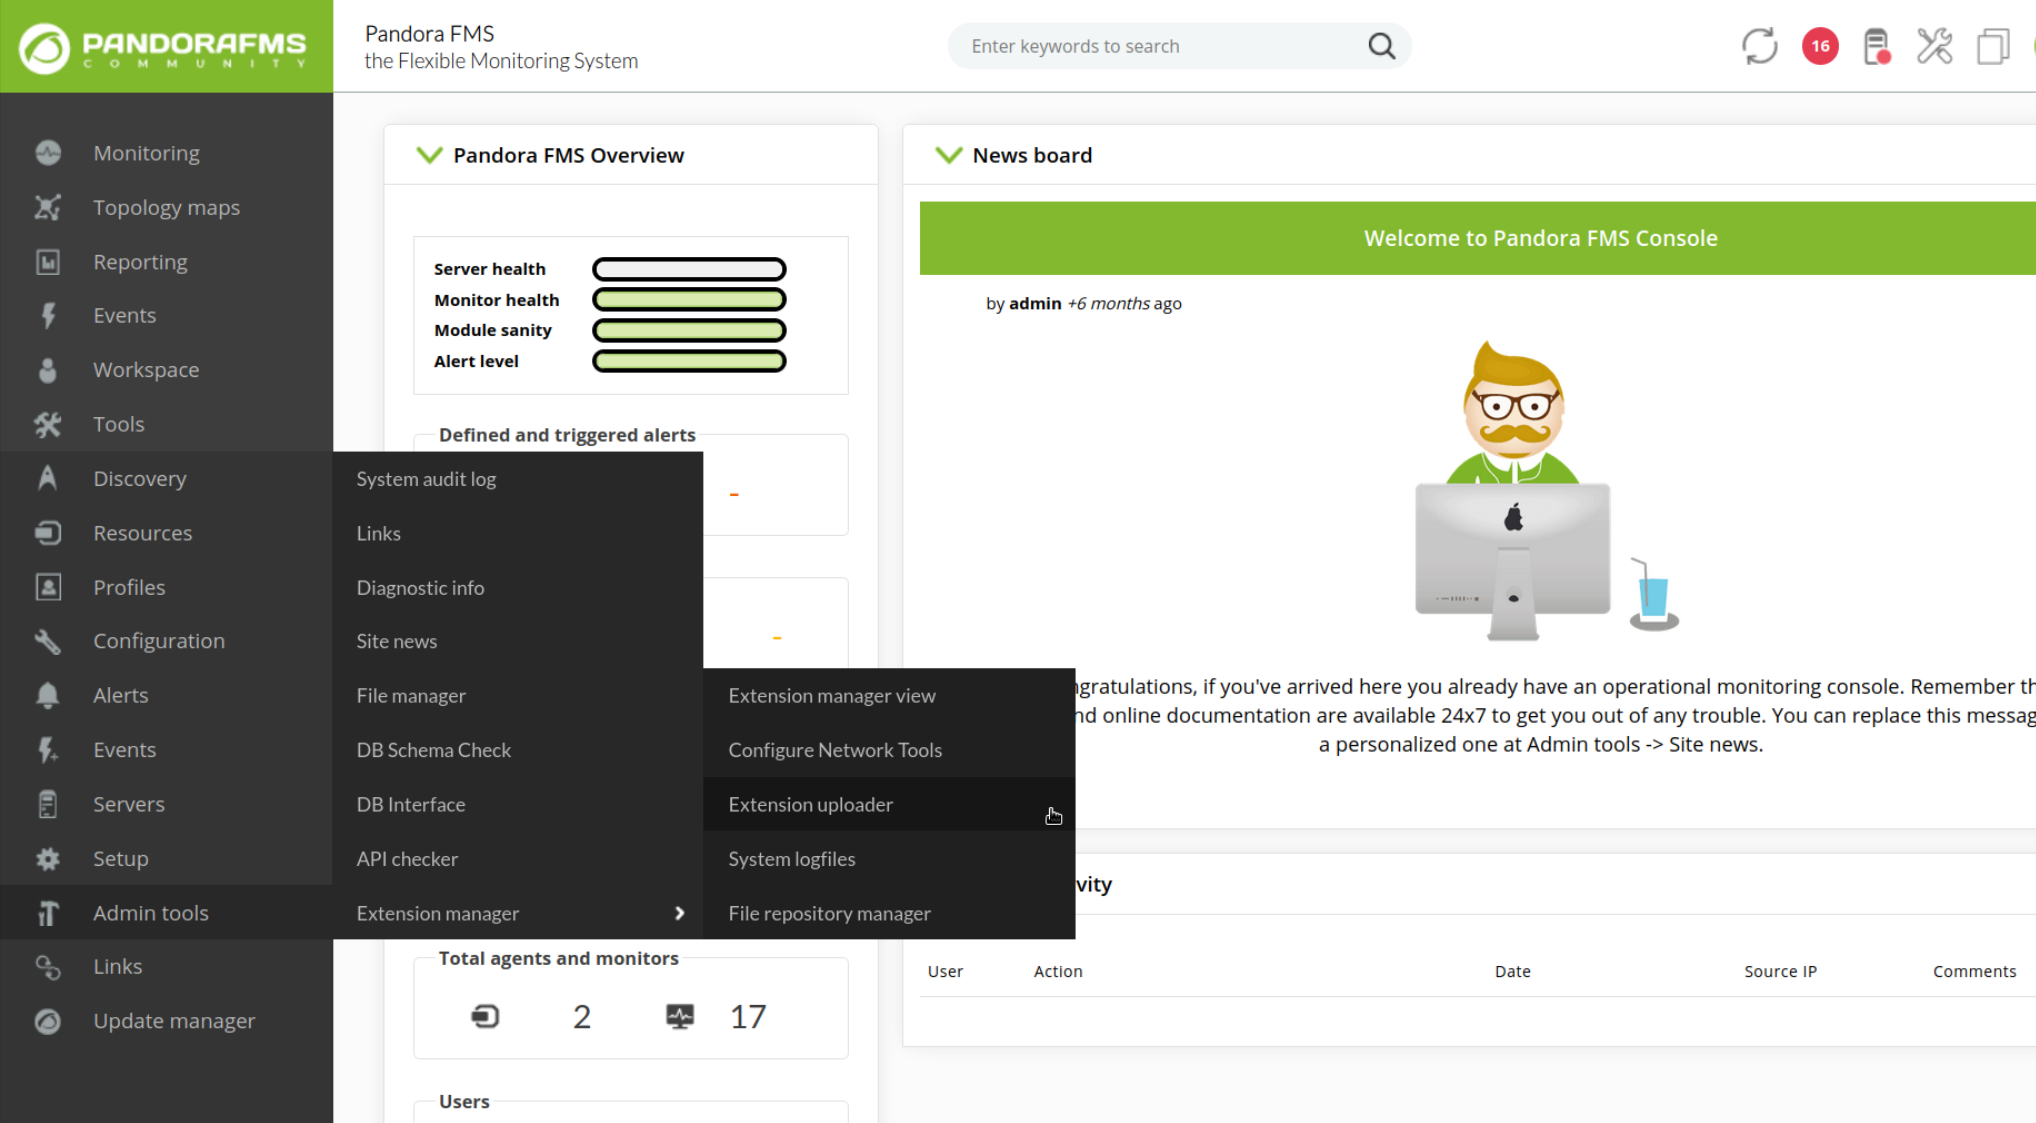The width and height of the screenshot is (2036, 1123).
Task: Open API checker
Action: click(x=407, y=859)
